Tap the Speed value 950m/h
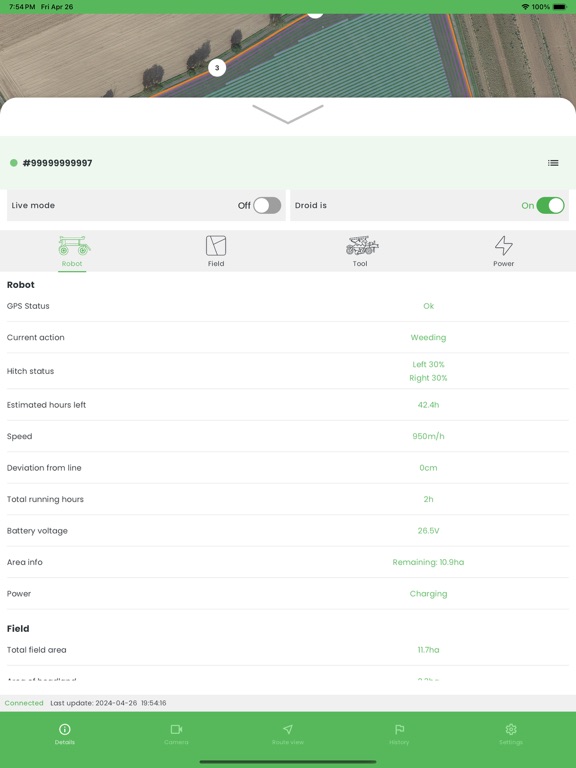Viewport: 576px width, 768px height. pos(429,436)
